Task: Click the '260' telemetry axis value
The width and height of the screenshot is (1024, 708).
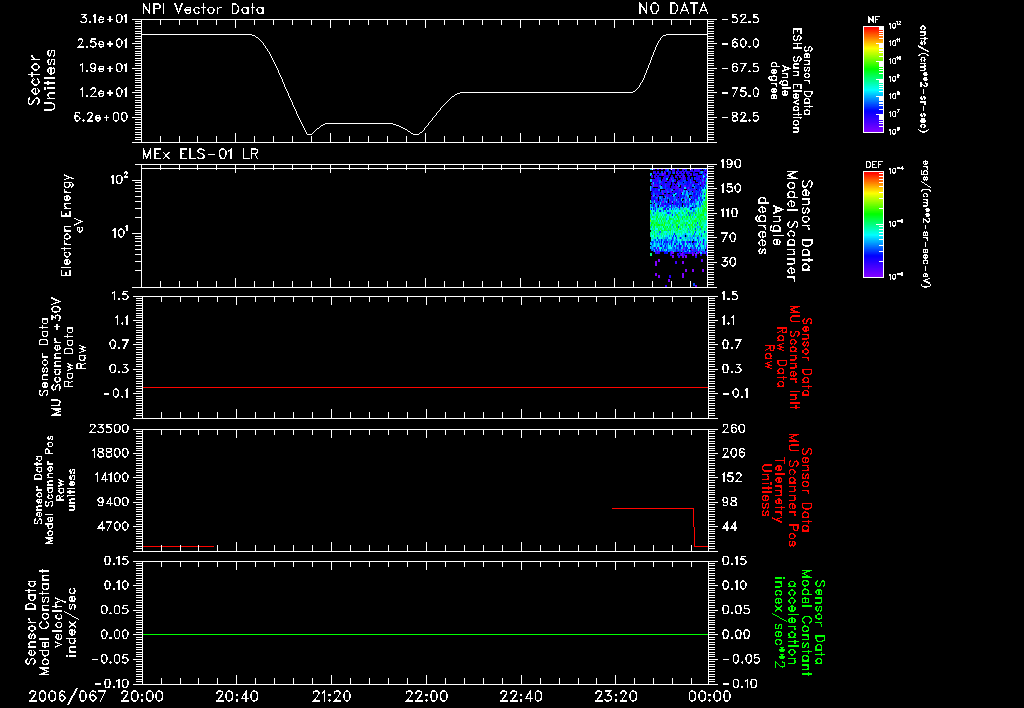Action: [x=731, y=429]
